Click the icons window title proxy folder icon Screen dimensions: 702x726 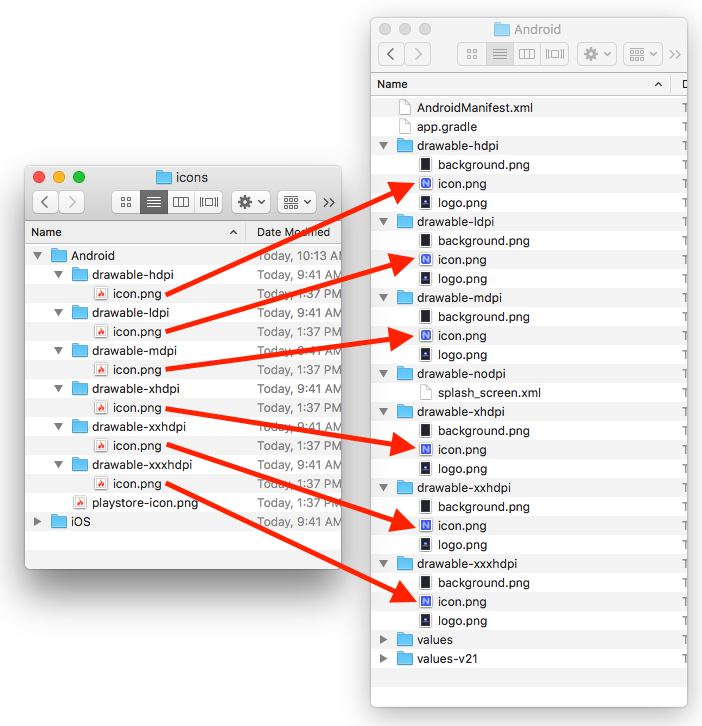(163, 177)
